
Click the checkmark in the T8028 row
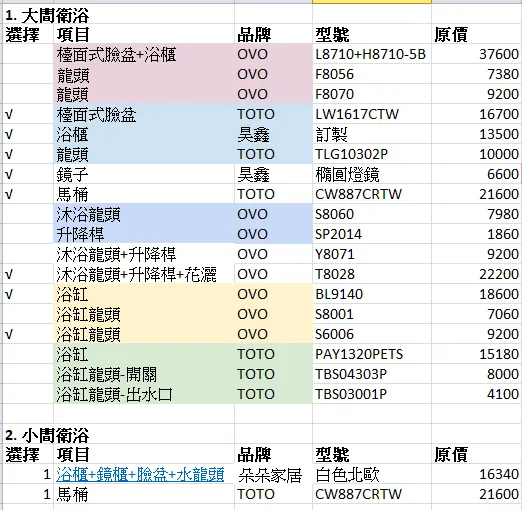[9, 275]
